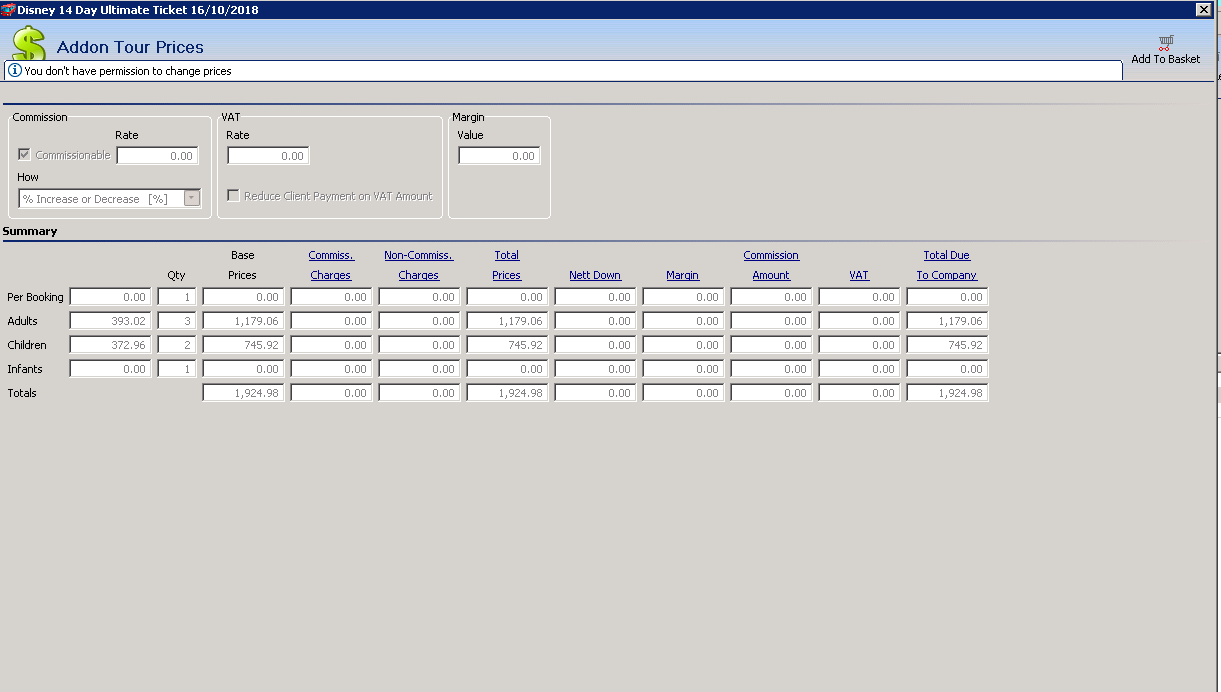Click the Children quantity field showing 2
The height and width of the screenshot is (692, 1221).
(x=177, y=345)
